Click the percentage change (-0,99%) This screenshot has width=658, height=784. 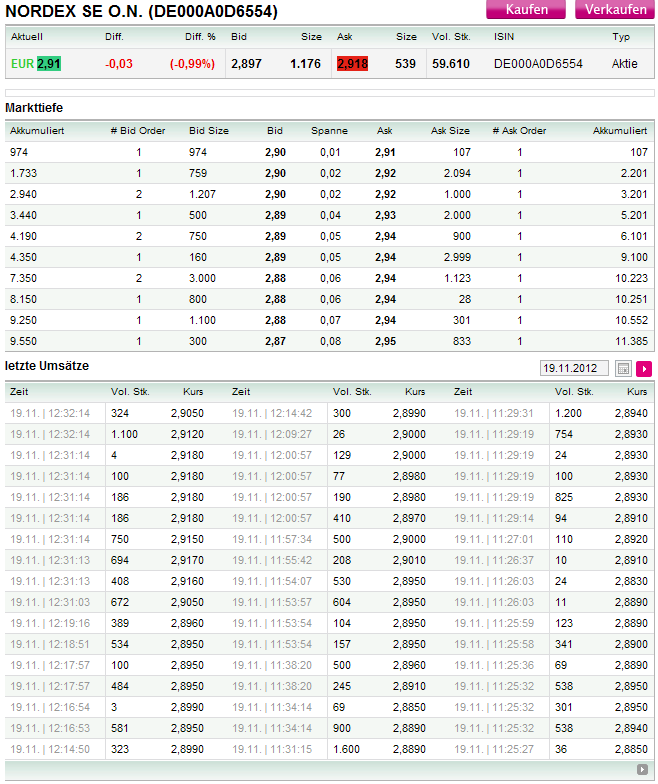192,64
